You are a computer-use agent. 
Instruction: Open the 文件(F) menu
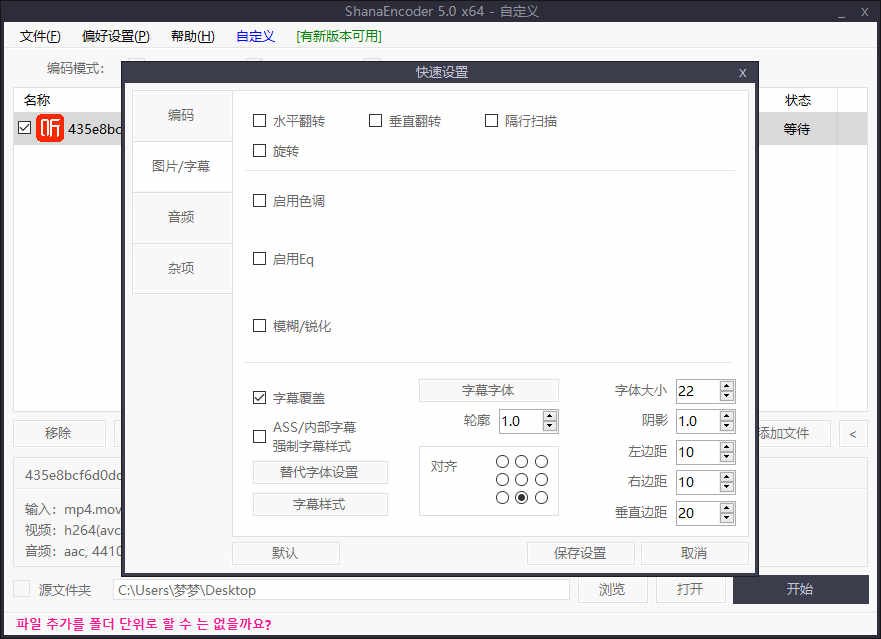click(x=40, y=37)
